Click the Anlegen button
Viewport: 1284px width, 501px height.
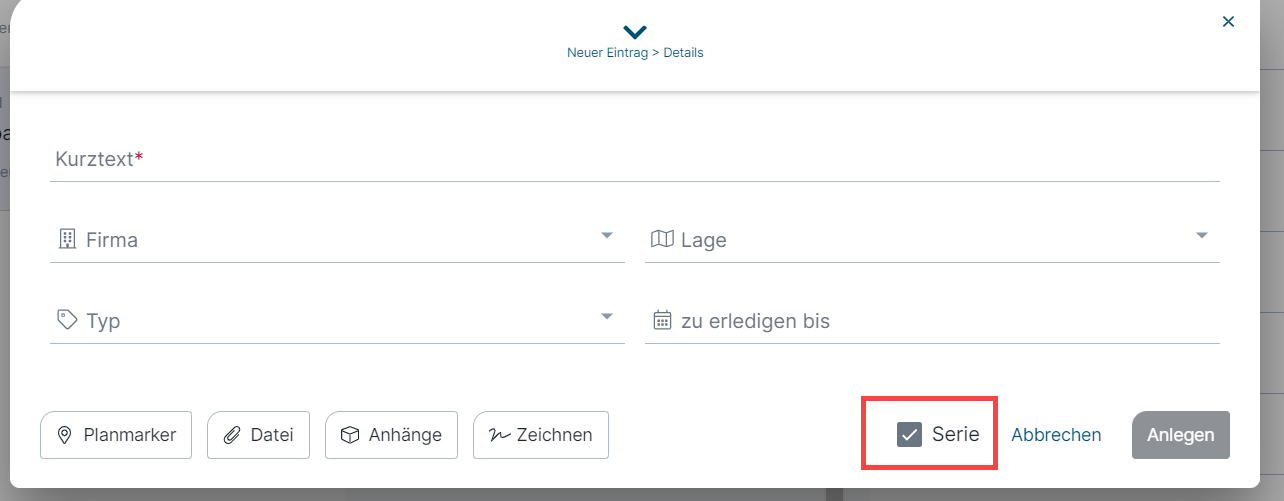tap(1181, 435)
